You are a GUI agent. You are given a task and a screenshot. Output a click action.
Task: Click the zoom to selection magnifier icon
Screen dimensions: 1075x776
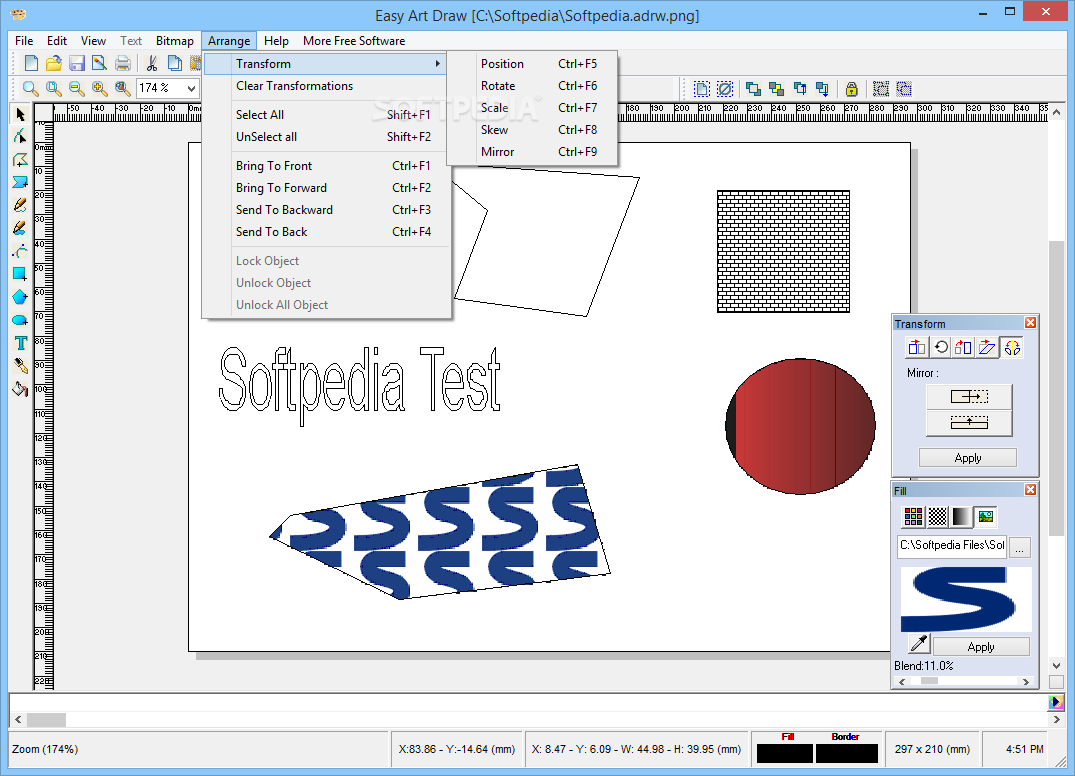pos(123,88)
